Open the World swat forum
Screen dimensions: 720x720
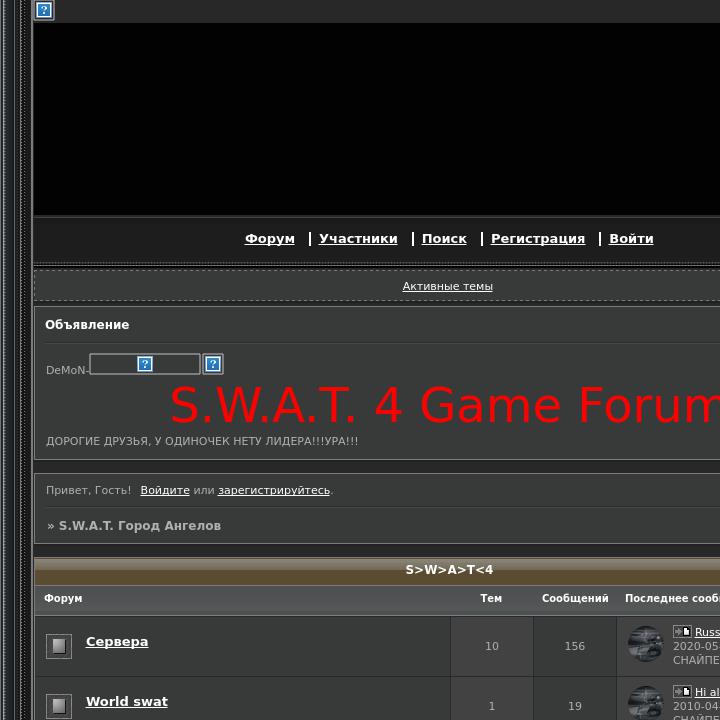pos(127,701)
